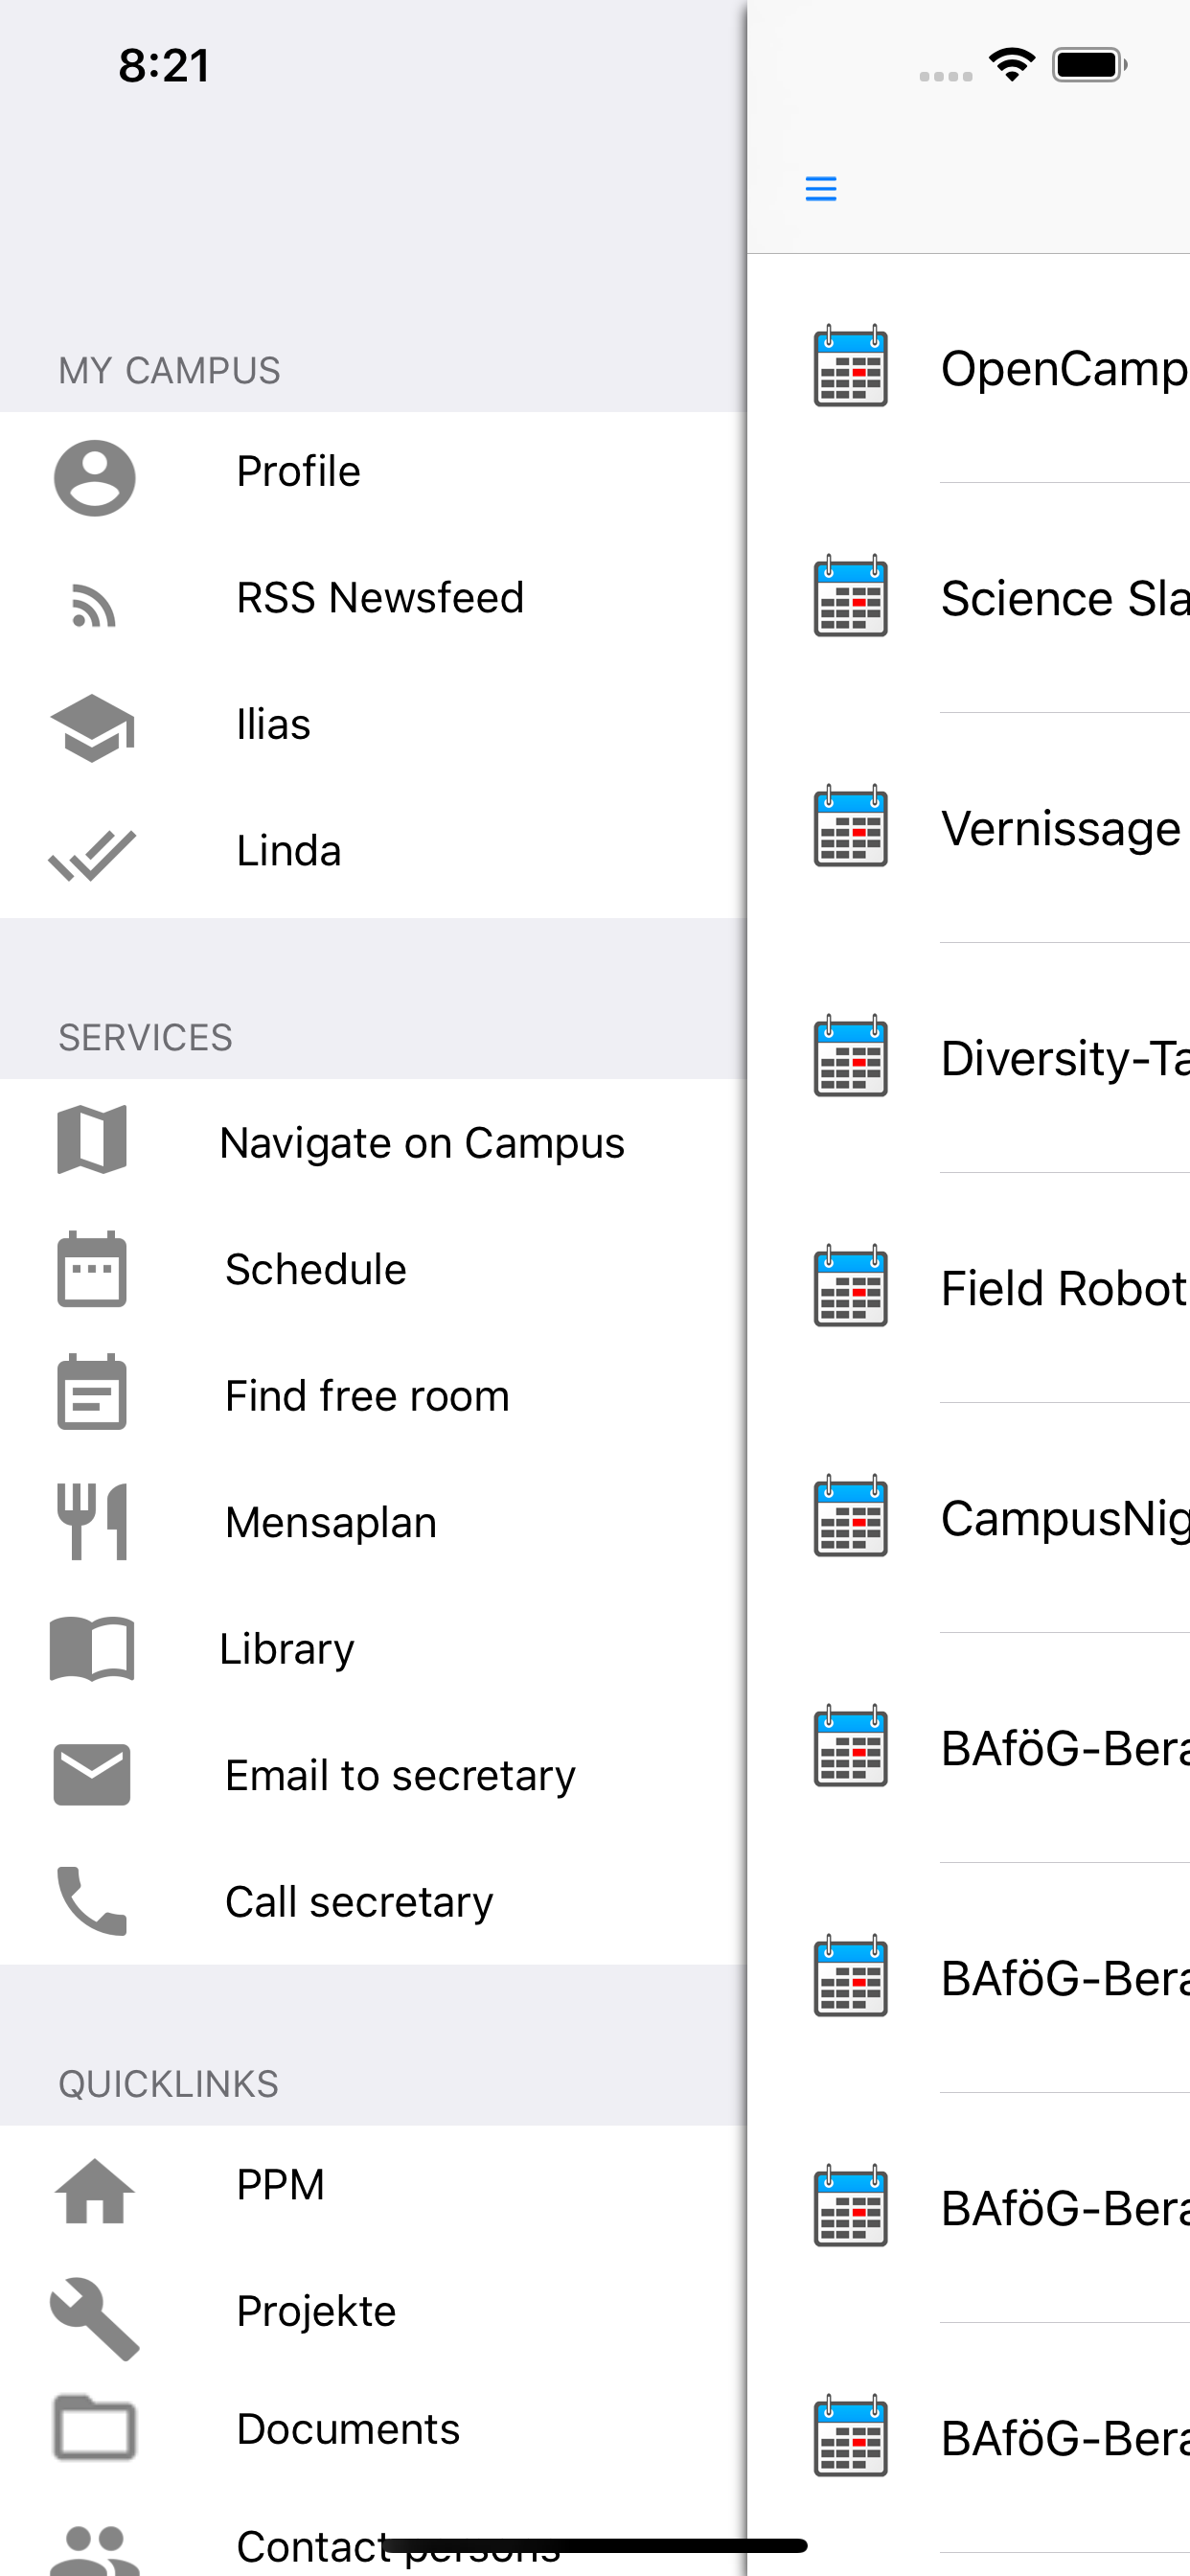Open the RSS Newsfeed feed icon
The height and width of the screenshot is (2576, 1190).
94,606
